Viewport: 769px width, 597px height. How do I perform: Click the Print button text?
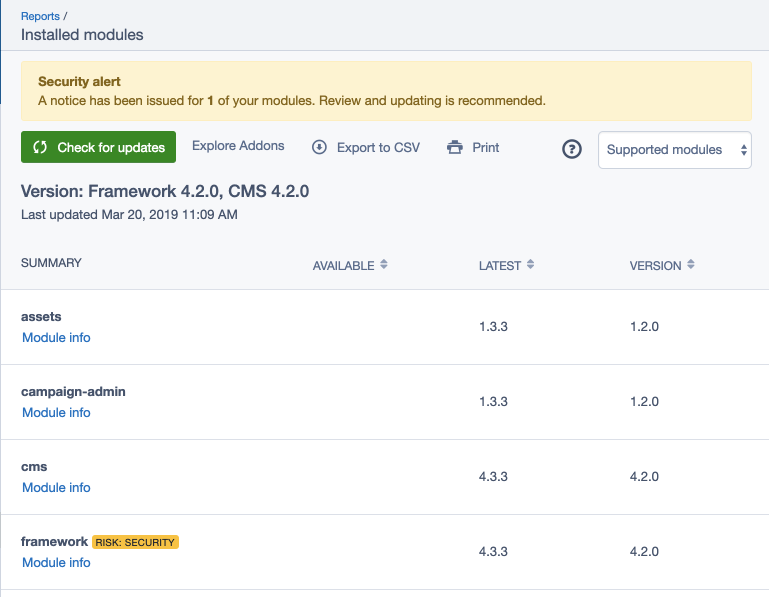pyautogui.click(x=485, y=147)
